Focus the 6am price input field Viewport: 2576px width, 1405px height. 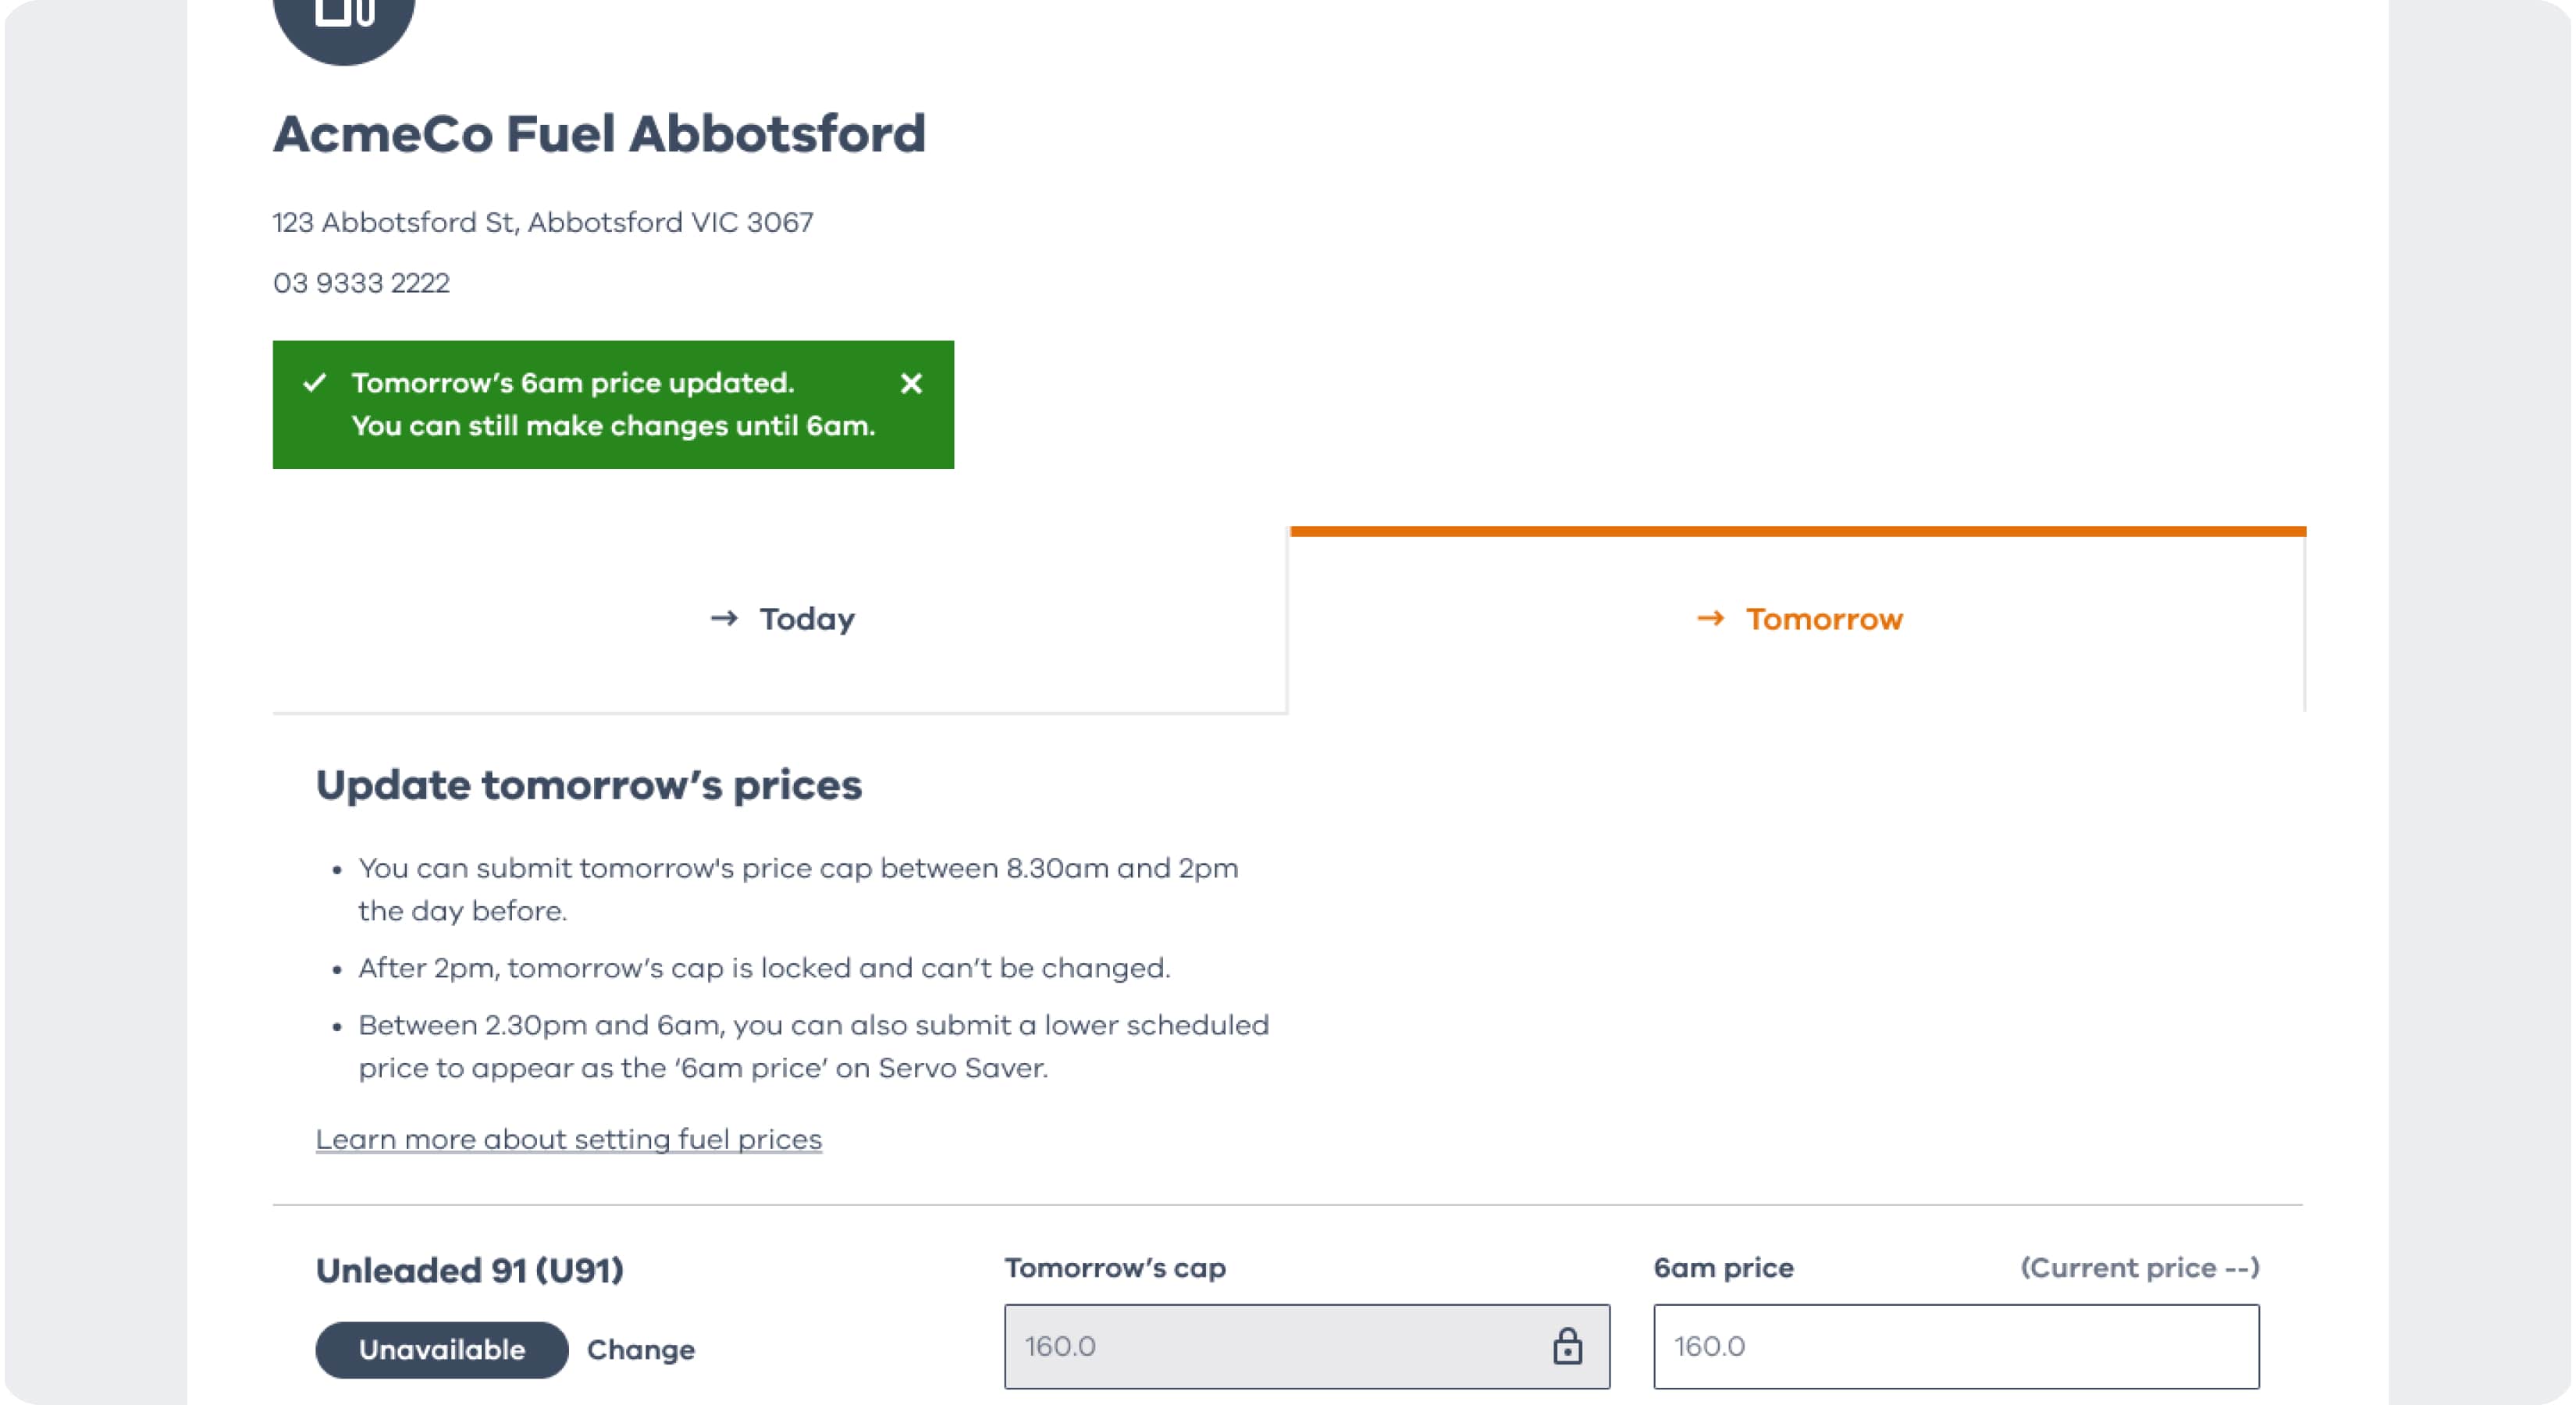coord(1955,1346)
